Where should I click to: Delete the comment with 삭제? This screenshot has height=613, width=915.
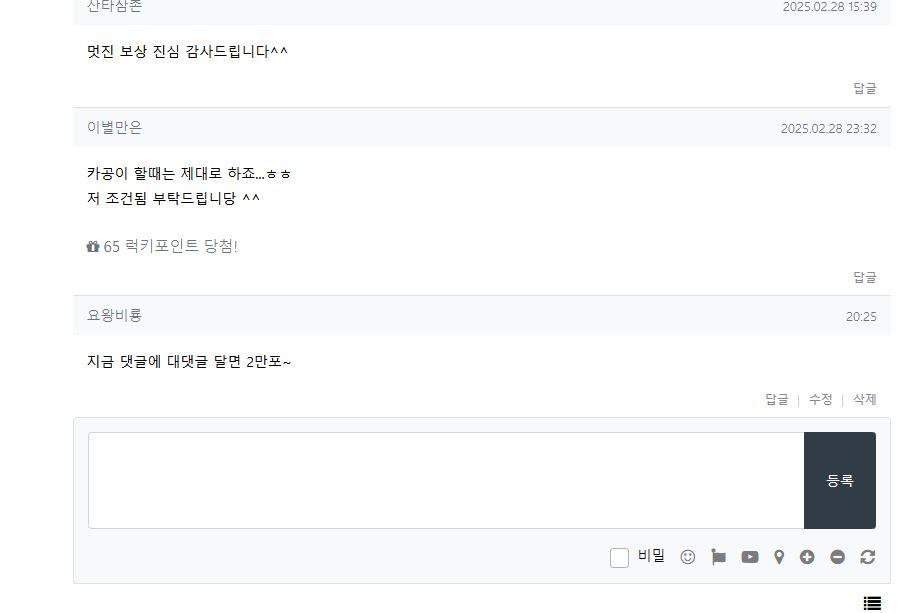[864, 399]
